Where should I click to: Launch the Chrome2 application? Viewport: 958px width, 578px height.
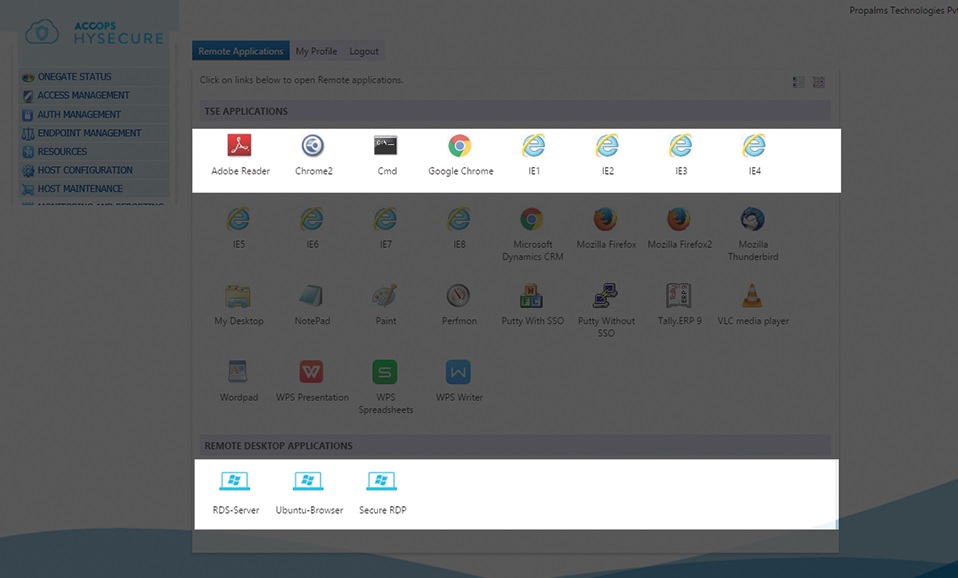coord(313,146)
